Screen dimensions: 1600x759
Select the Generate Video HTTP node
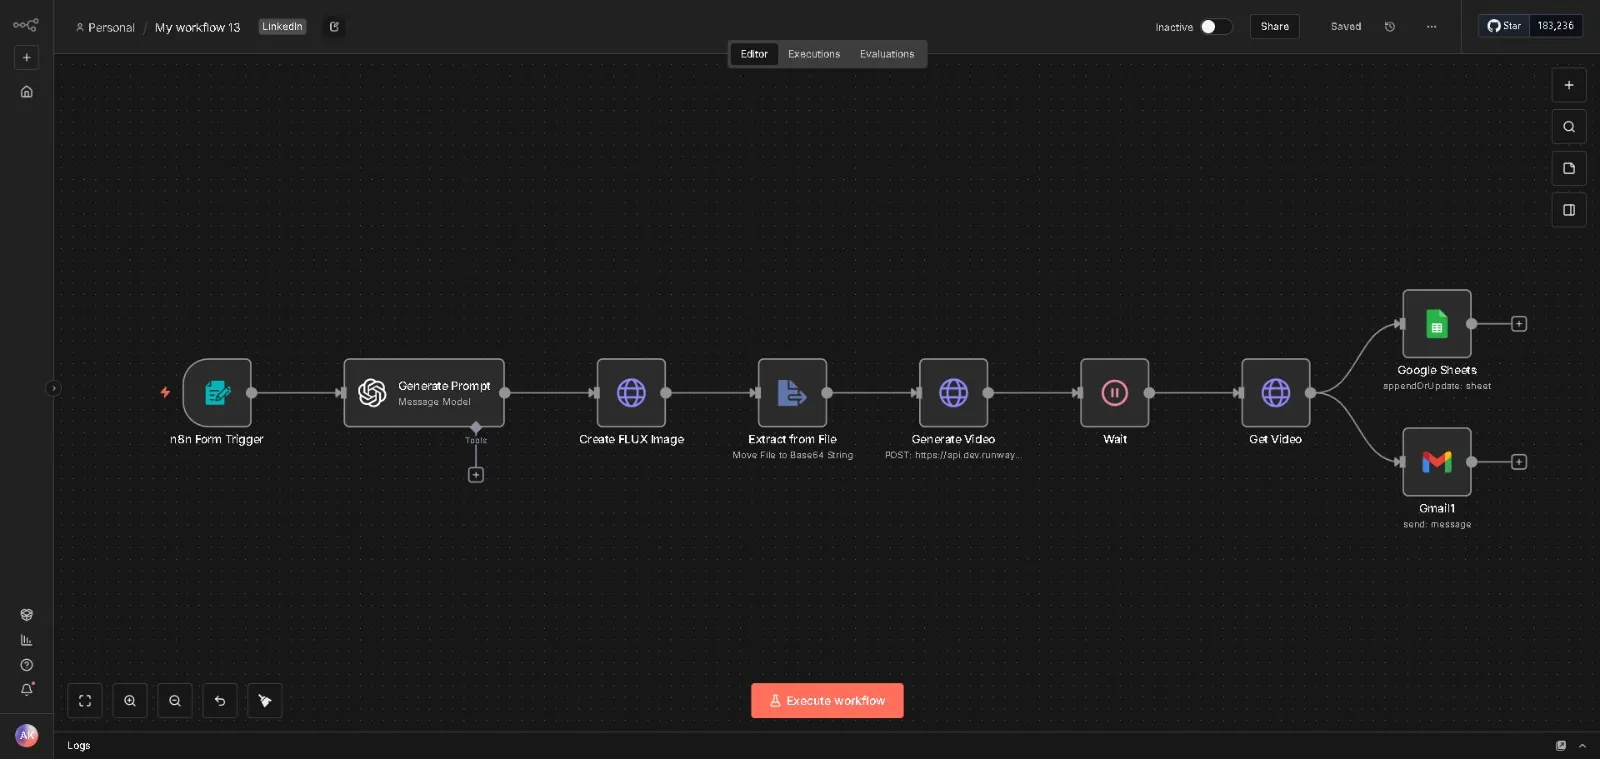(953, 393)
